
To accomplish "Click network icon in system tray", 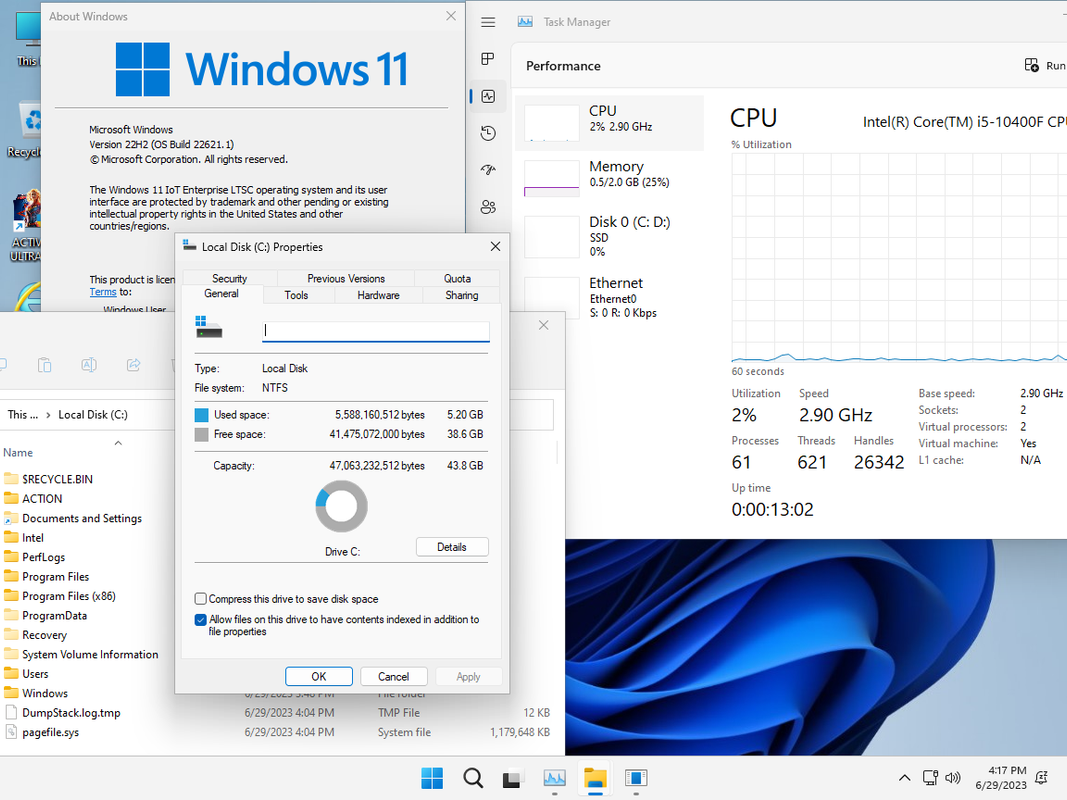I will (x=930, y=778).
